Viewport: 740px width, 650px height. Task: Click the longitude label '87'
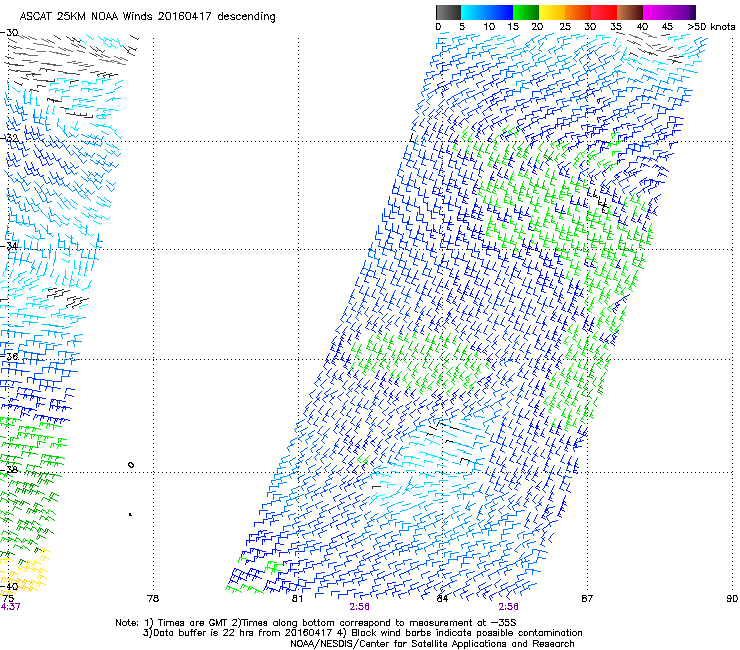[x=587, y=599]
